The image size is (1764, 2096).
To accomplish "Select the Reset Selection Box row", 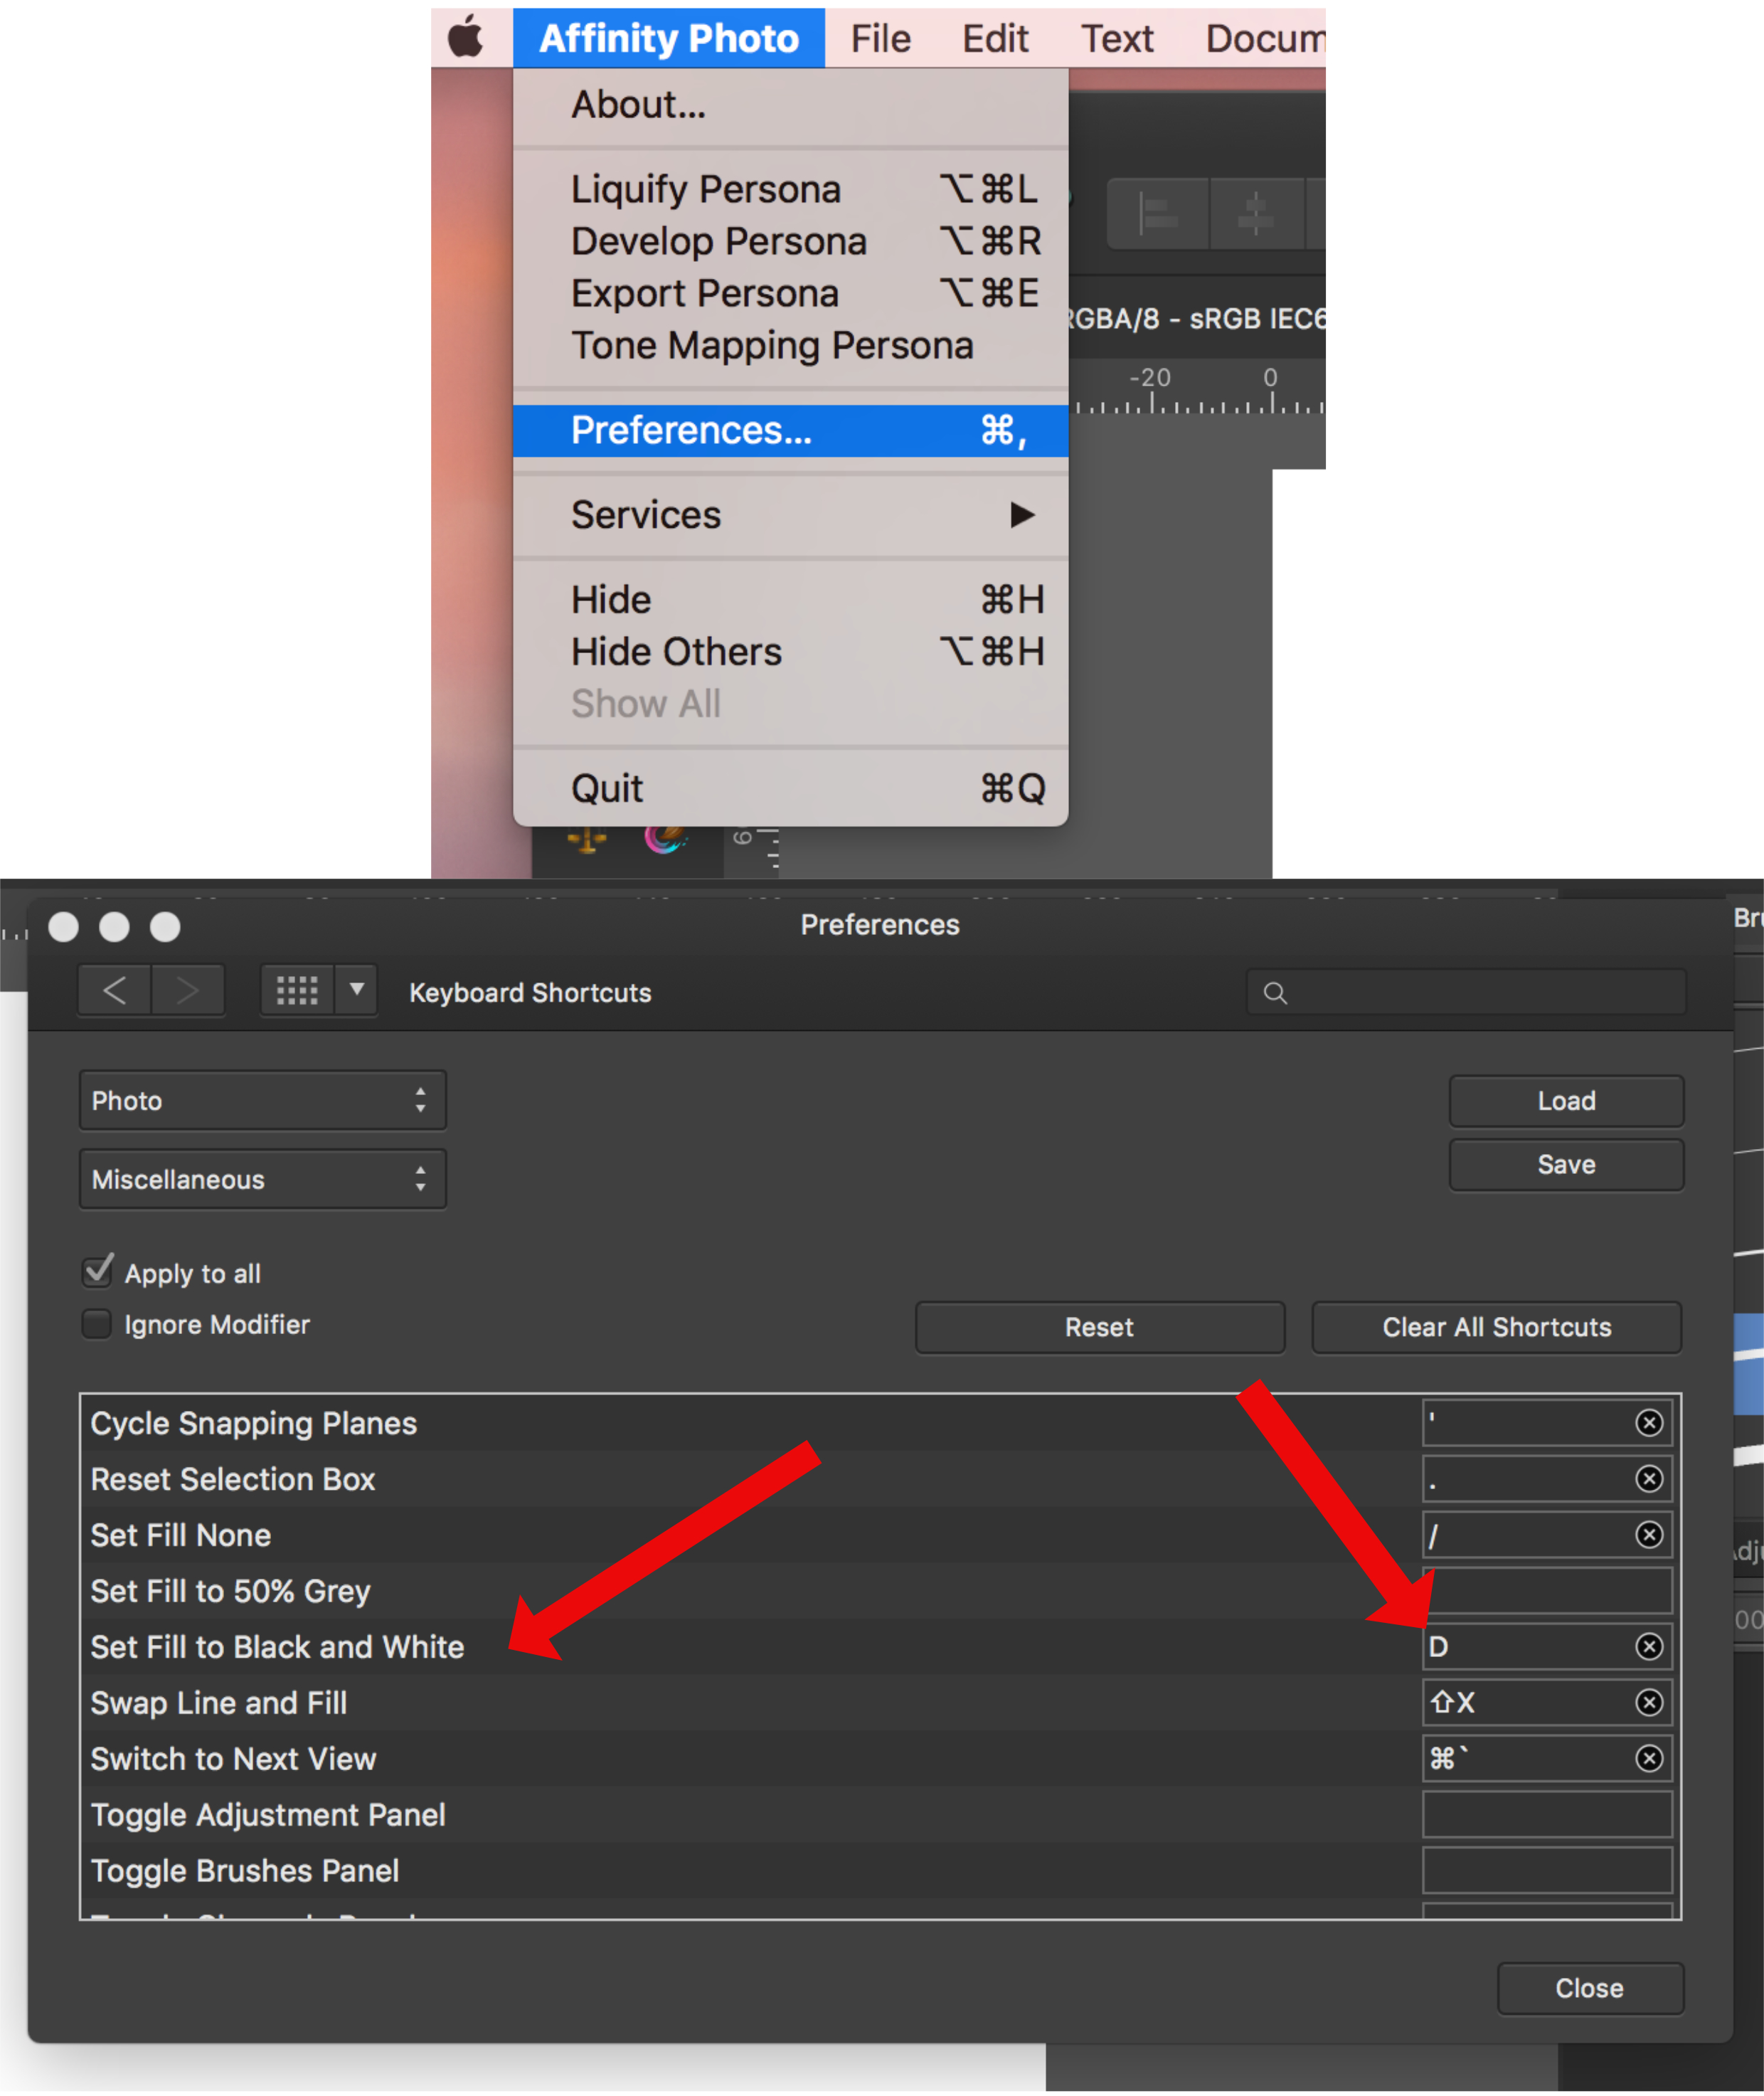I will [x=880, y=1479].
